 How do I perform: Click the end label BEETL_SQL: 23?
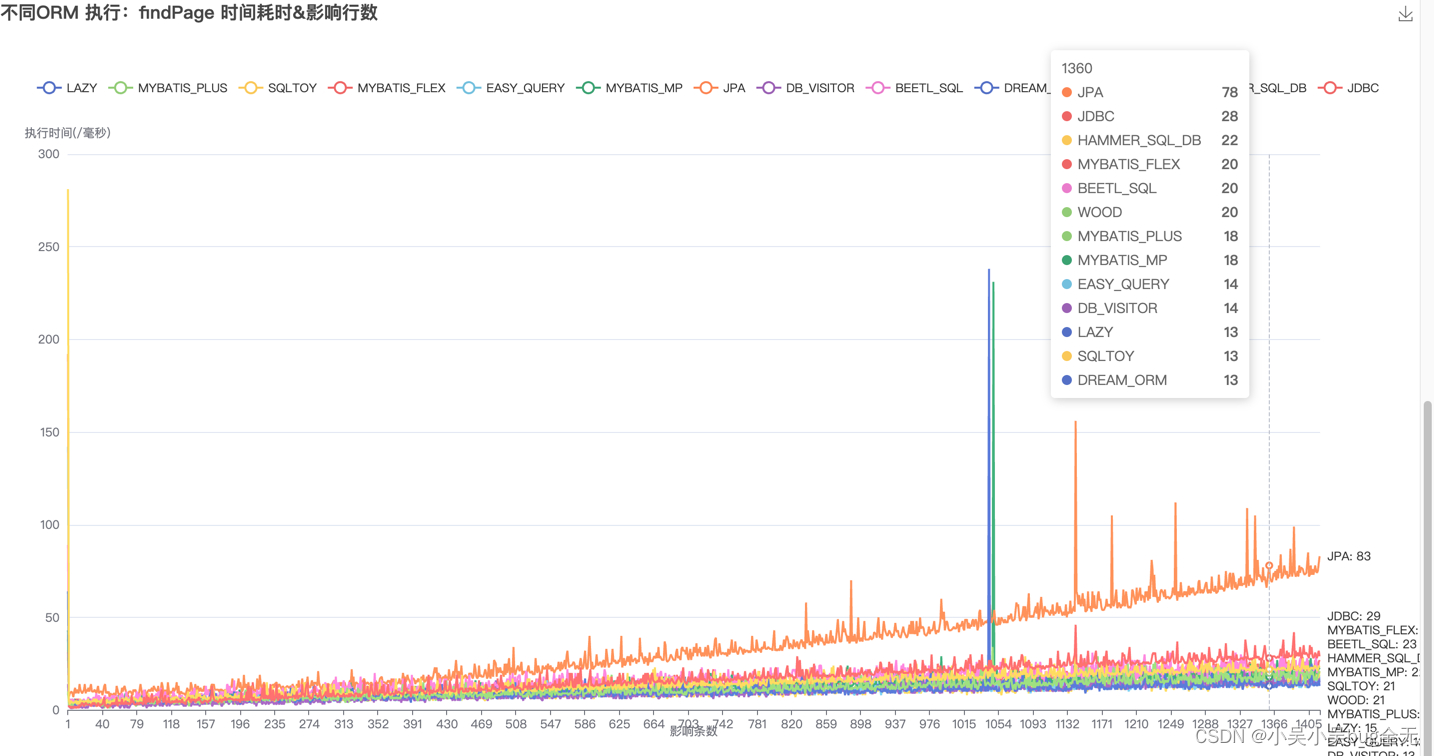[x=1372, y=645]
